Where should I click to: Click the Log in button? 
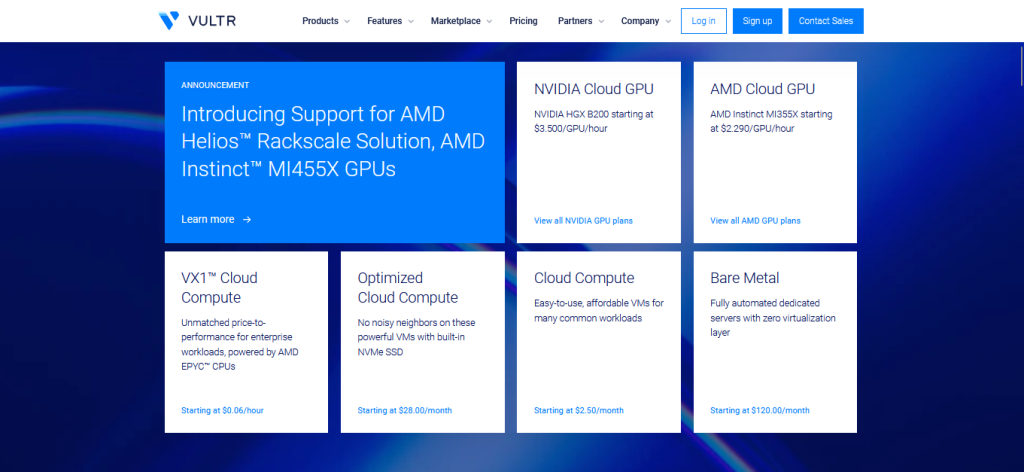[x=703, y=21]
